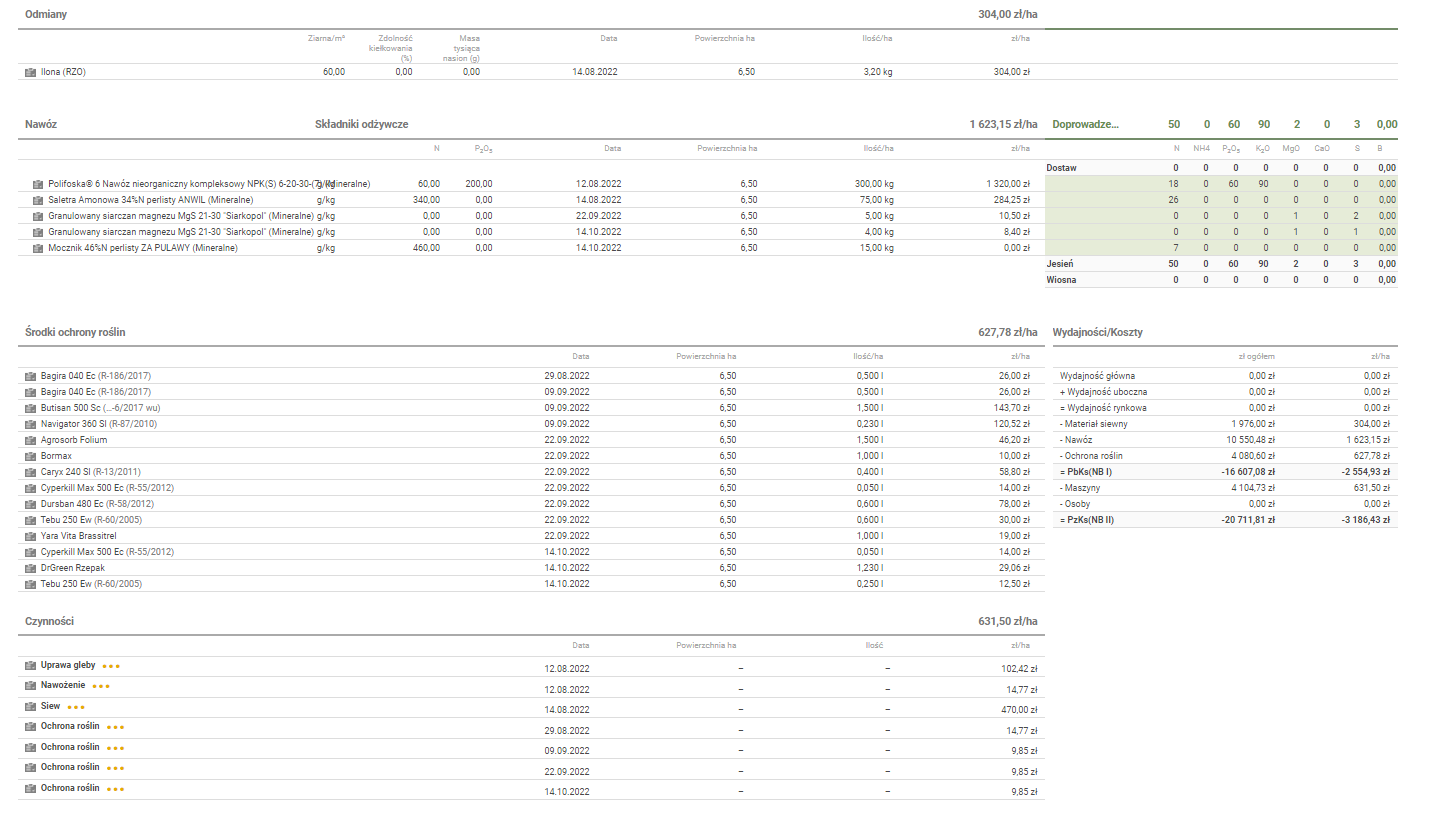
Task: Expand the three dots next to Nawożenie
Action: [x=101, y=687]
